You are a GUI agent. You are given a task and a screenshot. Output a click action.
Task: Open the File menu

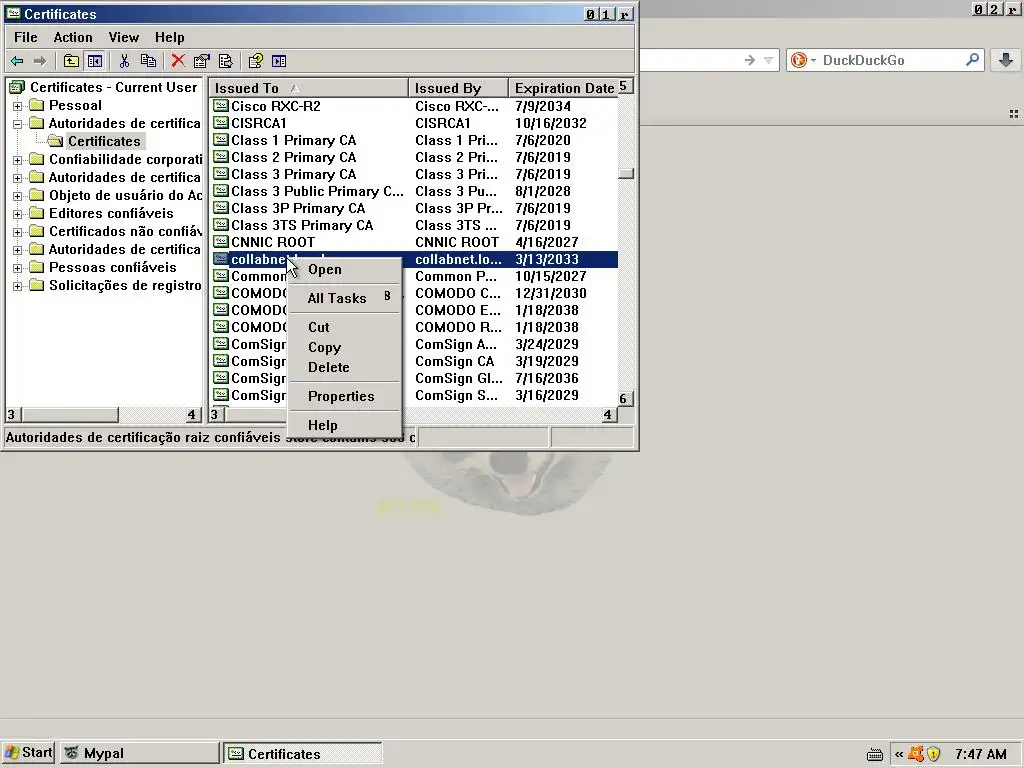coord(26,37)
